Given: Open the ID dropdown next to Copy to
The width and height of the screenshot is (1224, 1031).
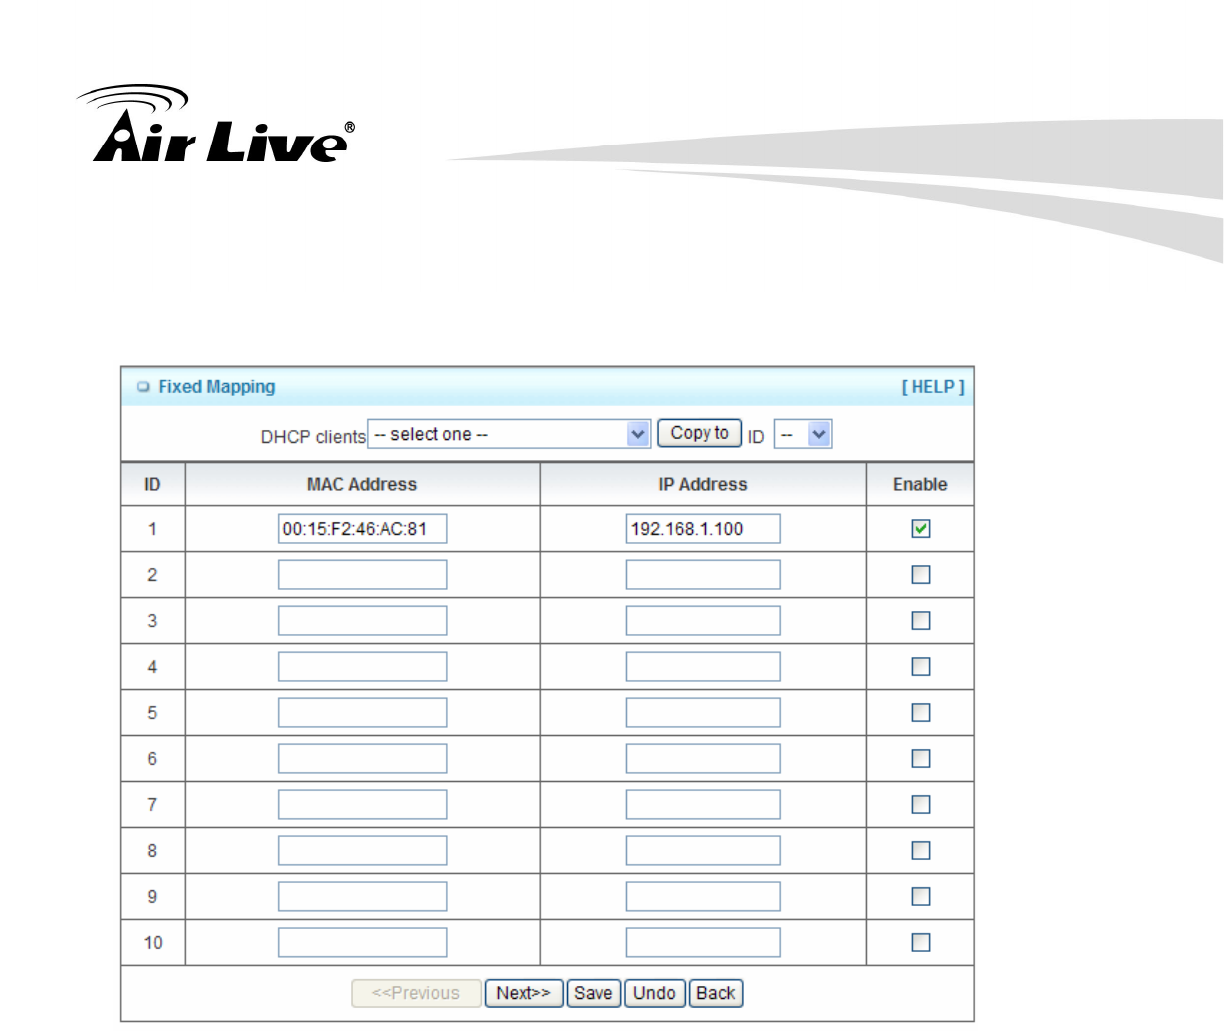Looking at the screenshot, I should pos(803,434).
